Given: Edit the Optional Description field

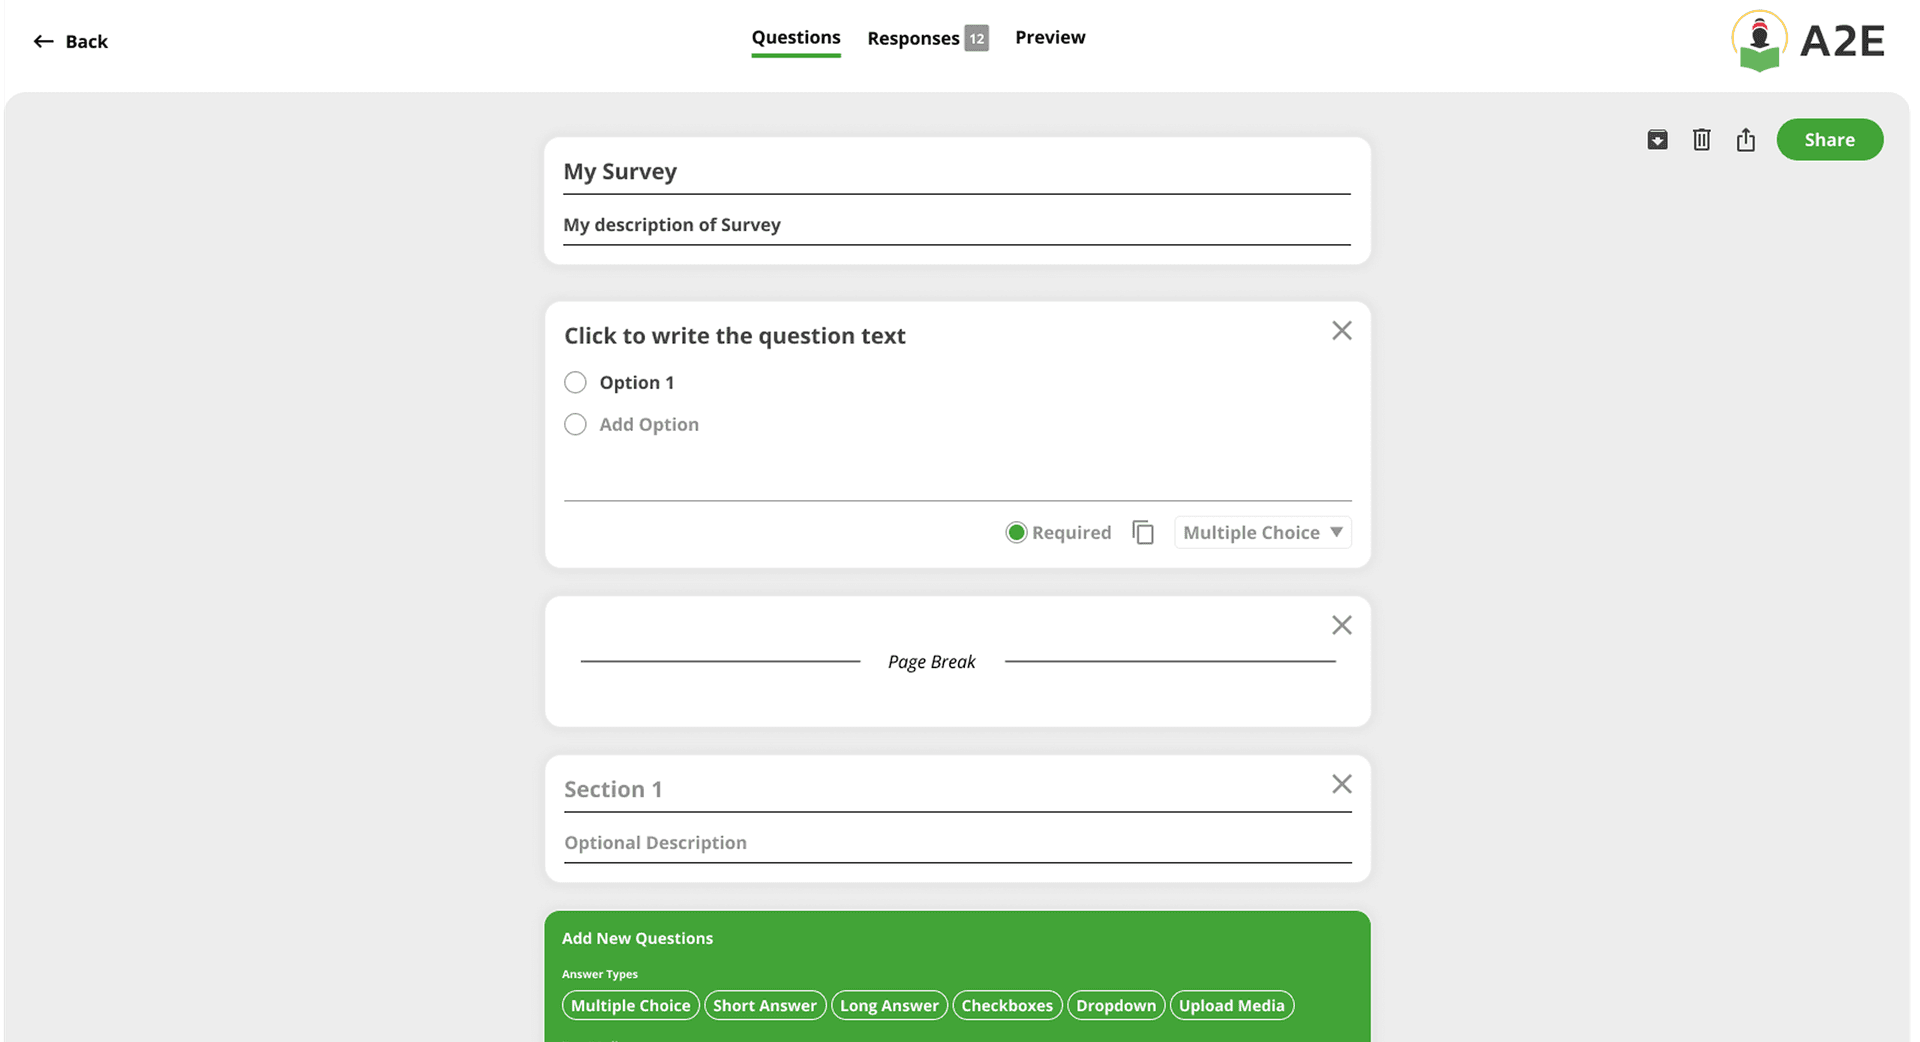Looking at the screenshot, I should pyautogui.click(x=956, y=843).
